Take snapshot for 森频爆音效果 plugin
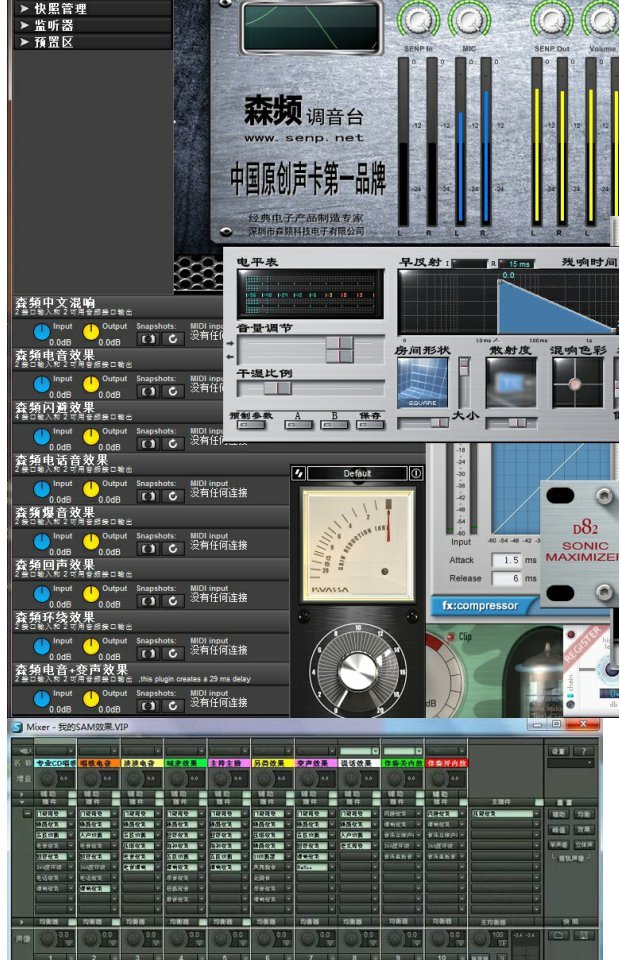Viewport: 620px width, 960px height. [x=148, y=549]
